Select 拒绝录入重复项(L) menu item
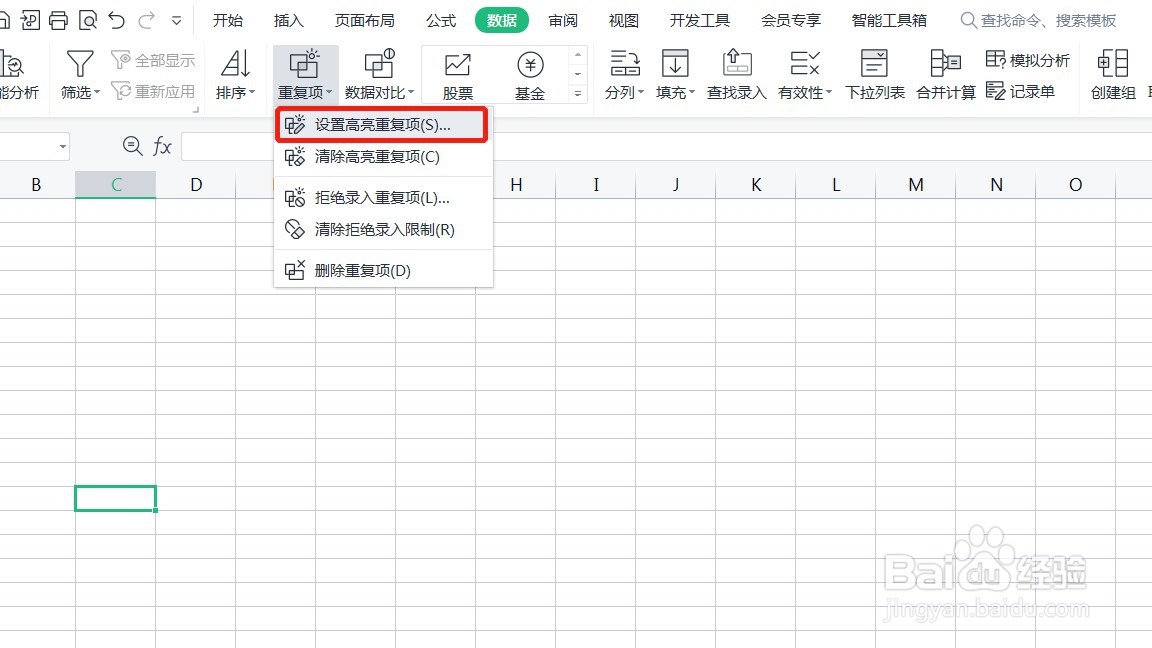 (382, 198)
